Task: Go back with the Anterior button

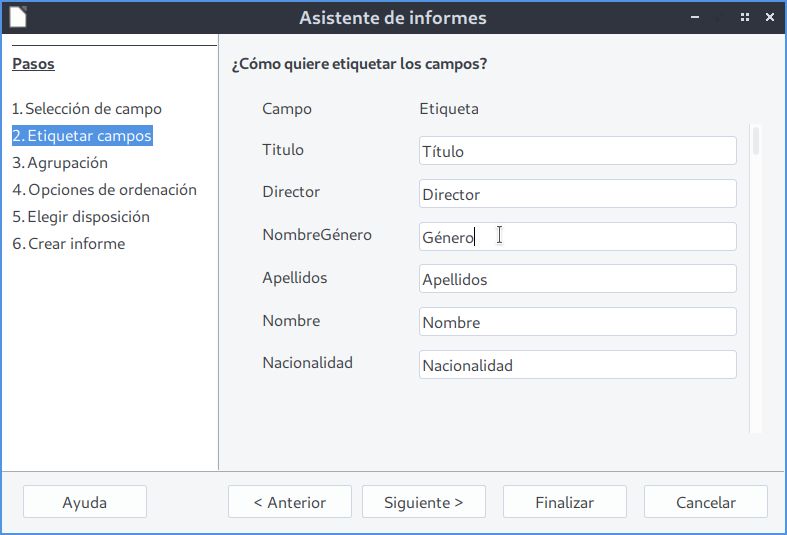Action: coord(290,502)
